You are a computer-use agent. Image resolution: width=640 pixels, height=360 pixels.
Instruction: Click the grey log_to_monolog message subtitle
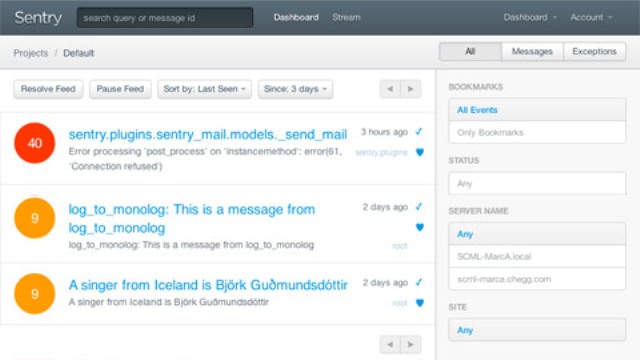click(x=191, y=245)
